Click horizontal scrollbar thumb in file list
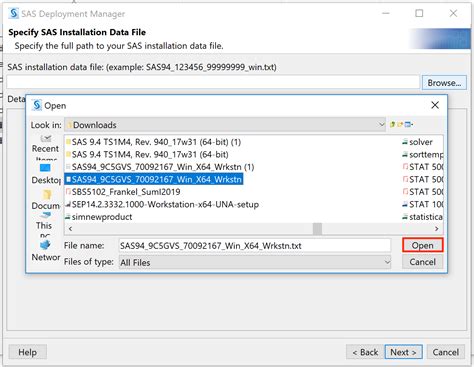The image size is (474, 367). click(317, 229)
